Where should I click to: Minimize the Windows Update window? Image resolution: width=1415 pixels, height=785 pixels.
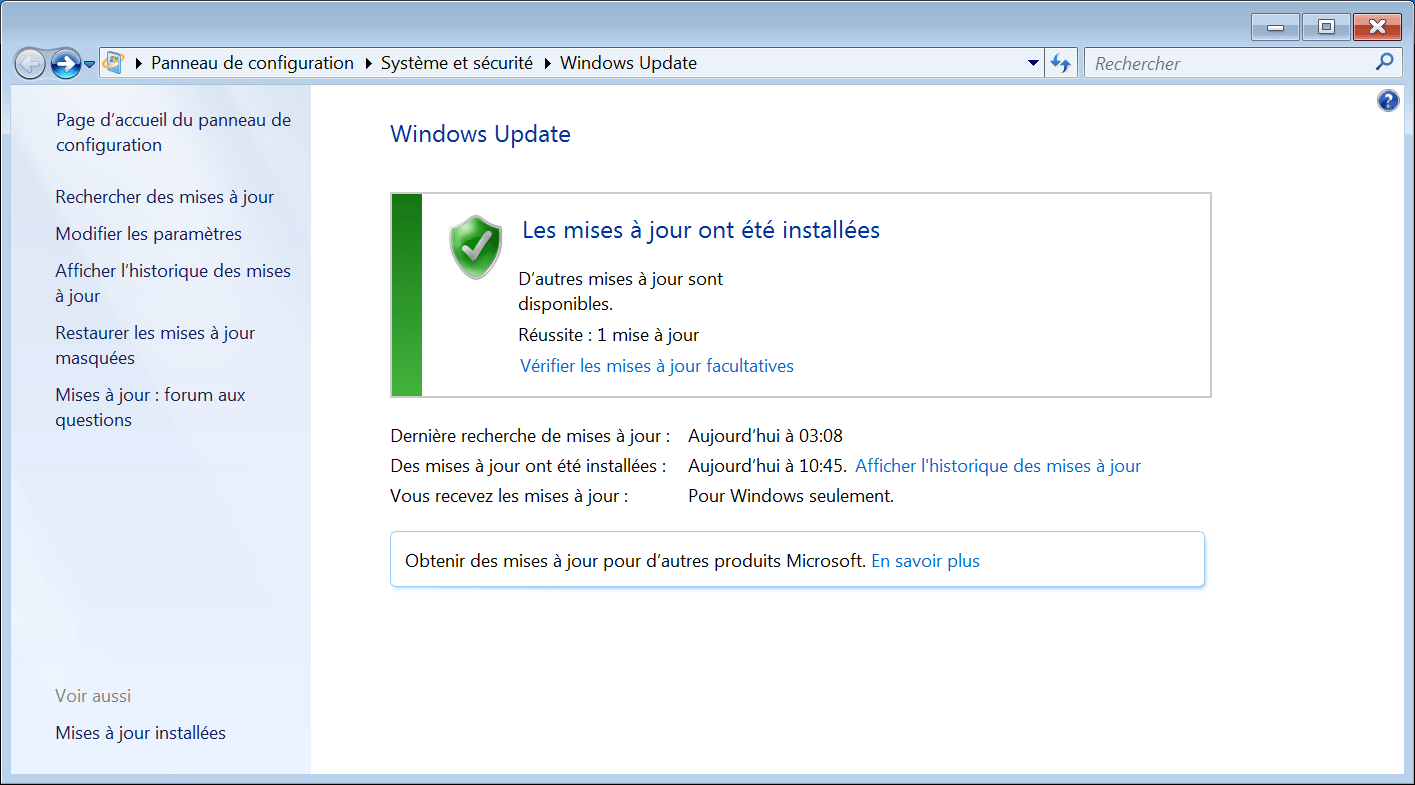(1275, 27)
